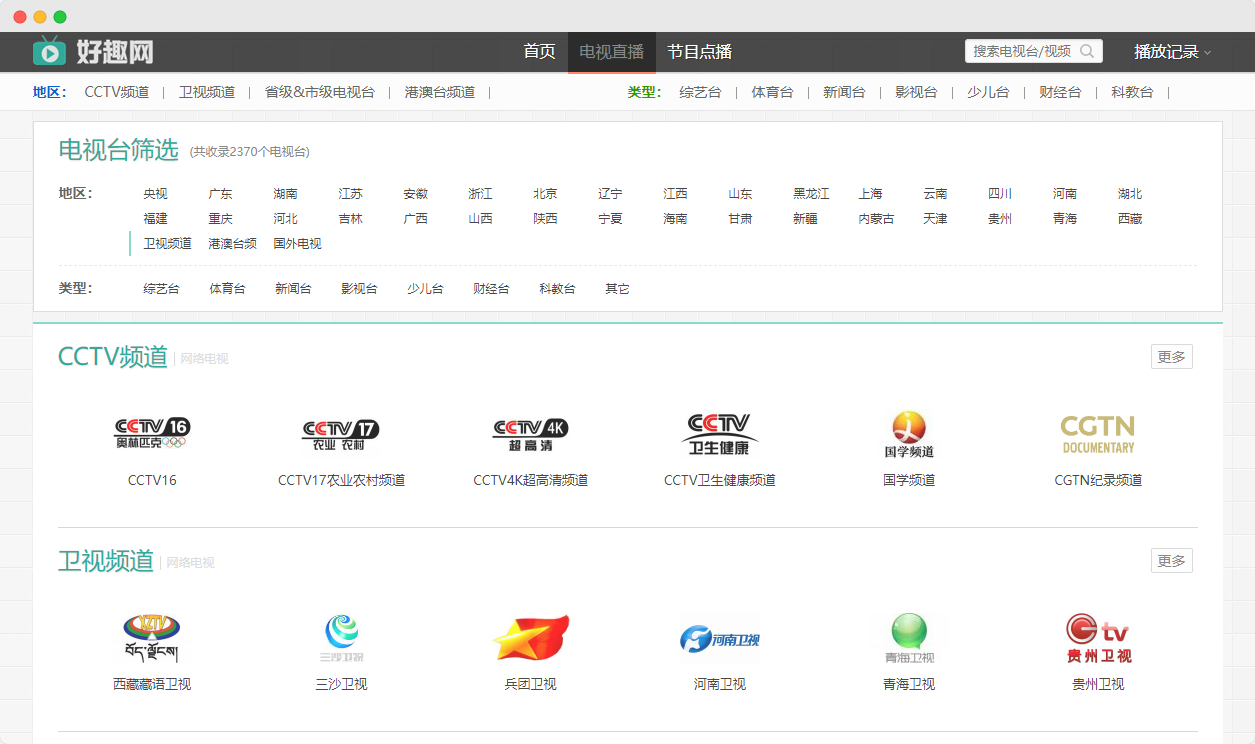Filter region by 湖北
The width and height of the screenshot is (1255, 744).
[x=1130, y=194]
